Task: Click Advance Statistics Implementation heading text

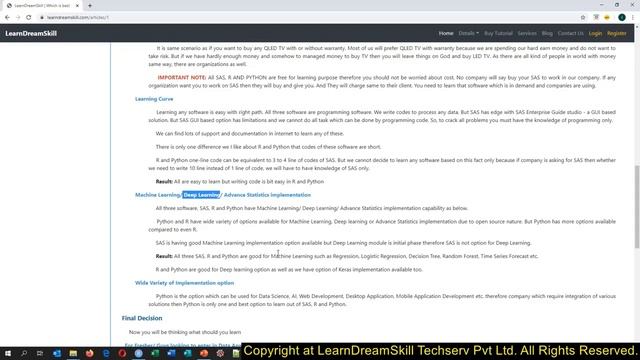Action: pyautogui.click(x=267, y=195)
